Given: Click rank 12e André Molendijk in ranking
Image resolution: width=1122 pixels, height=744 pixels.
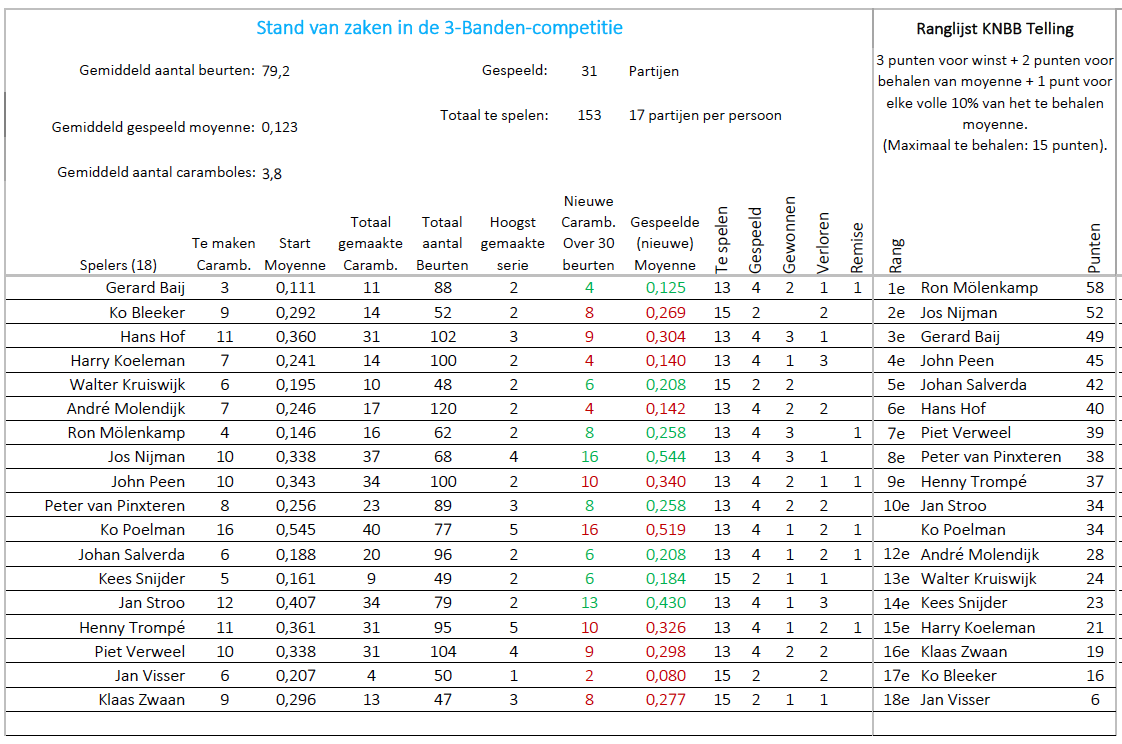Looking at the screenshot, I should point(962,554).
